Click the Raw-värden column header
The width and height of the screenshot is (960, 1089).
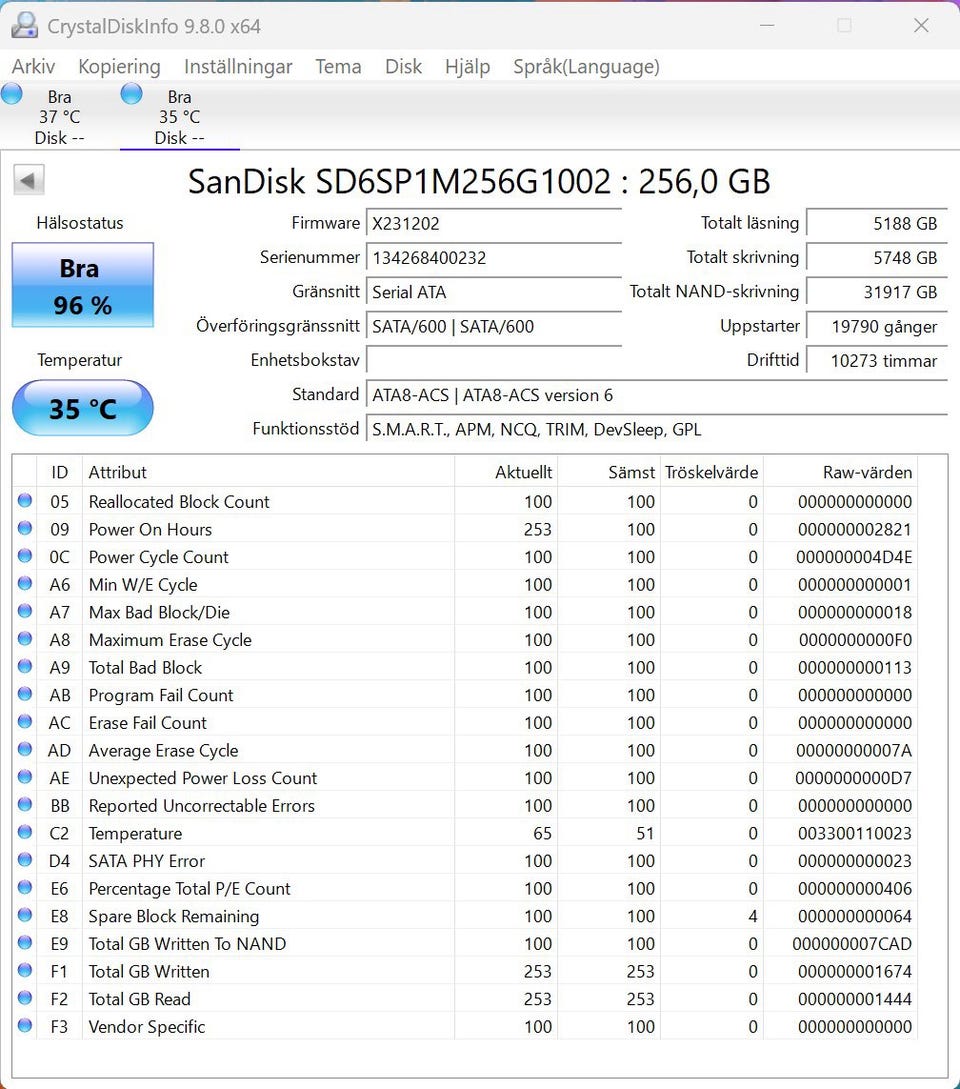click(x=840, y=472)
